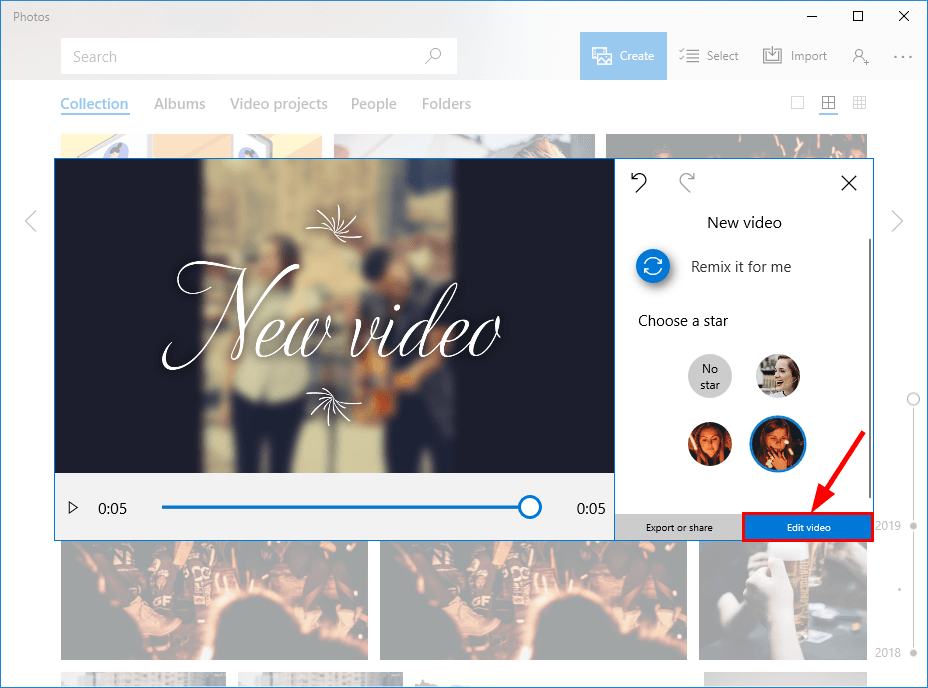The image size is (928, 688).
Task: Jump to 2019 on the timeline
Action: pyautogui.click(x=888, y=526)
